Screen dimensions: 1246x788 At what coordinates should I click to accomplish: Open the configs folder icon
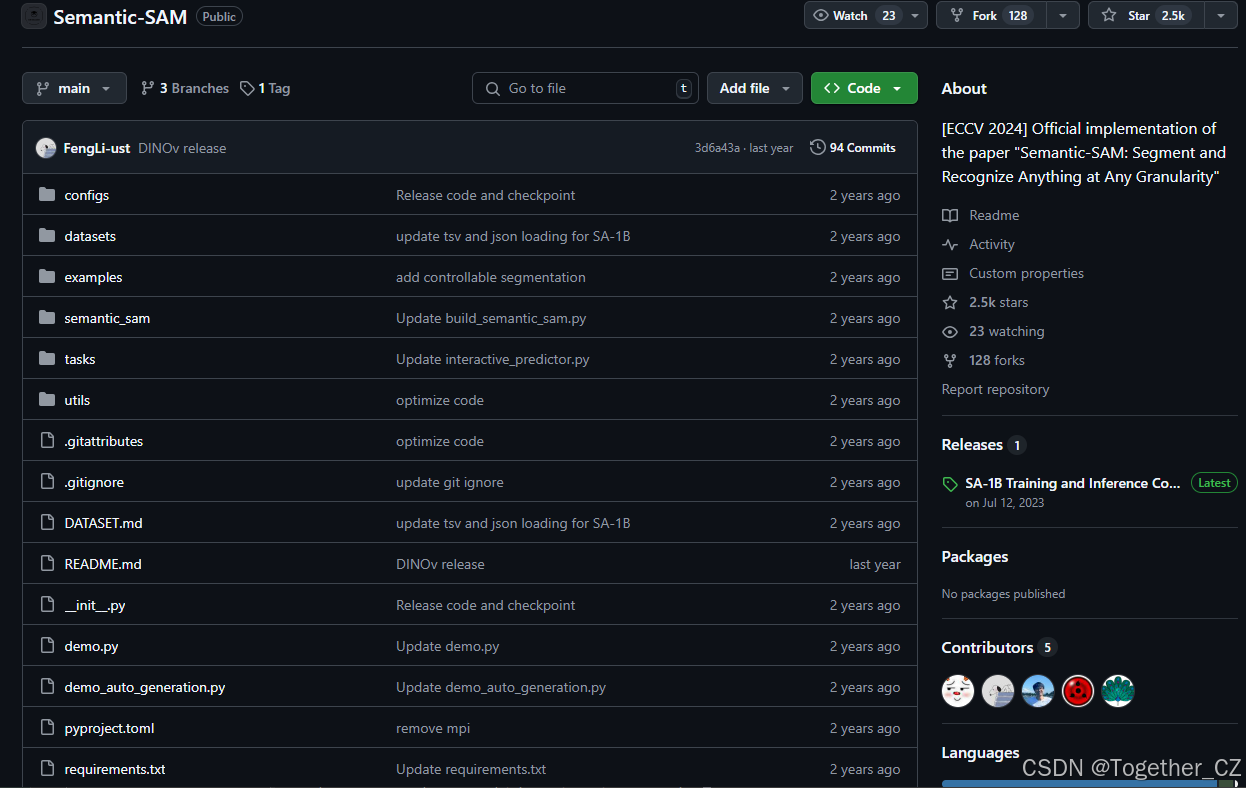46,195
